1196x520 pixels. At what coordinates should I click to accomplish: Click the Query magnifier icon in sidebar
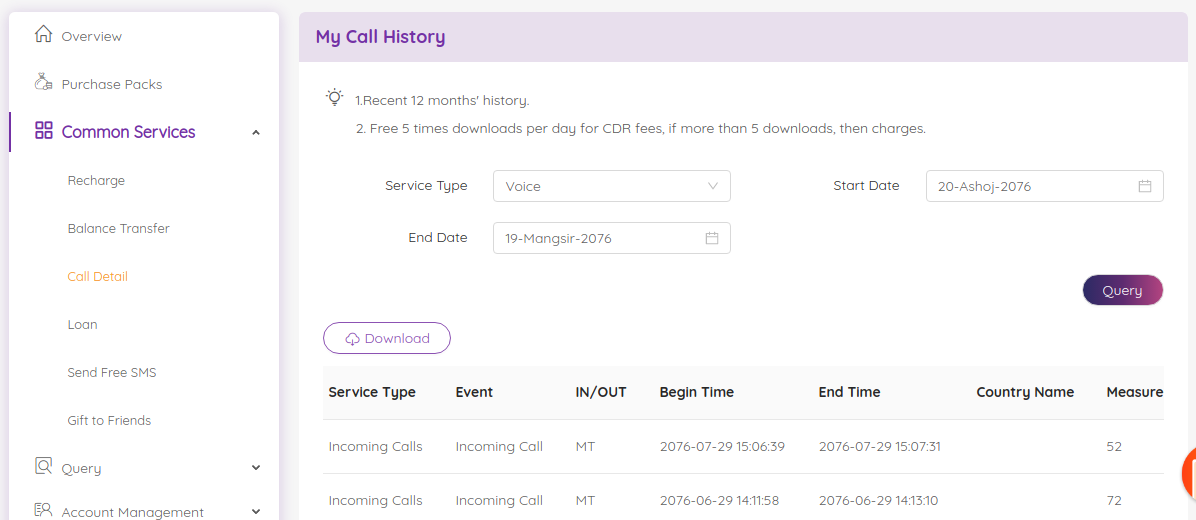coord(43,465)
